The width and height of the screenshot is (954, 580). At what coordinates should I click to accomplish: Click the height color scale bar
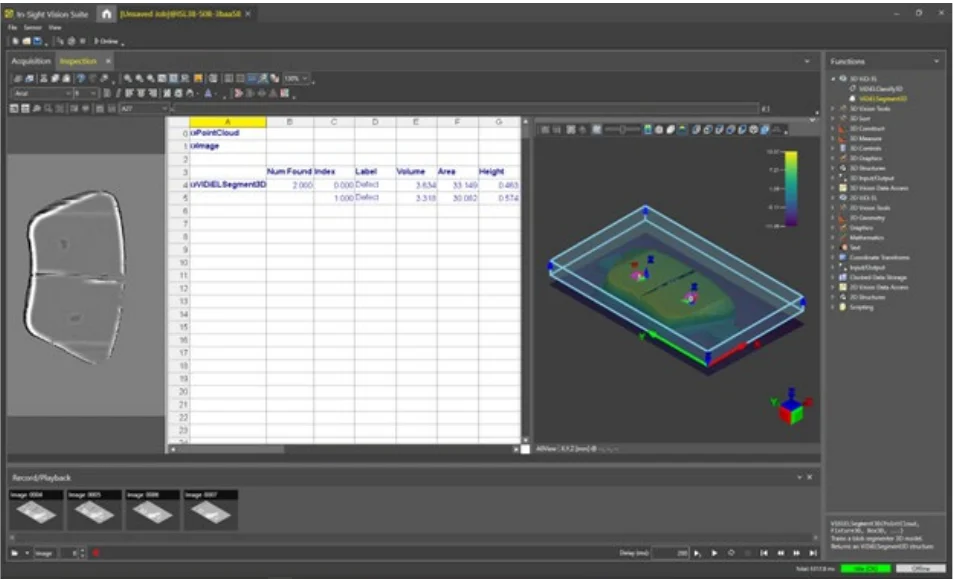pos(790,189)
